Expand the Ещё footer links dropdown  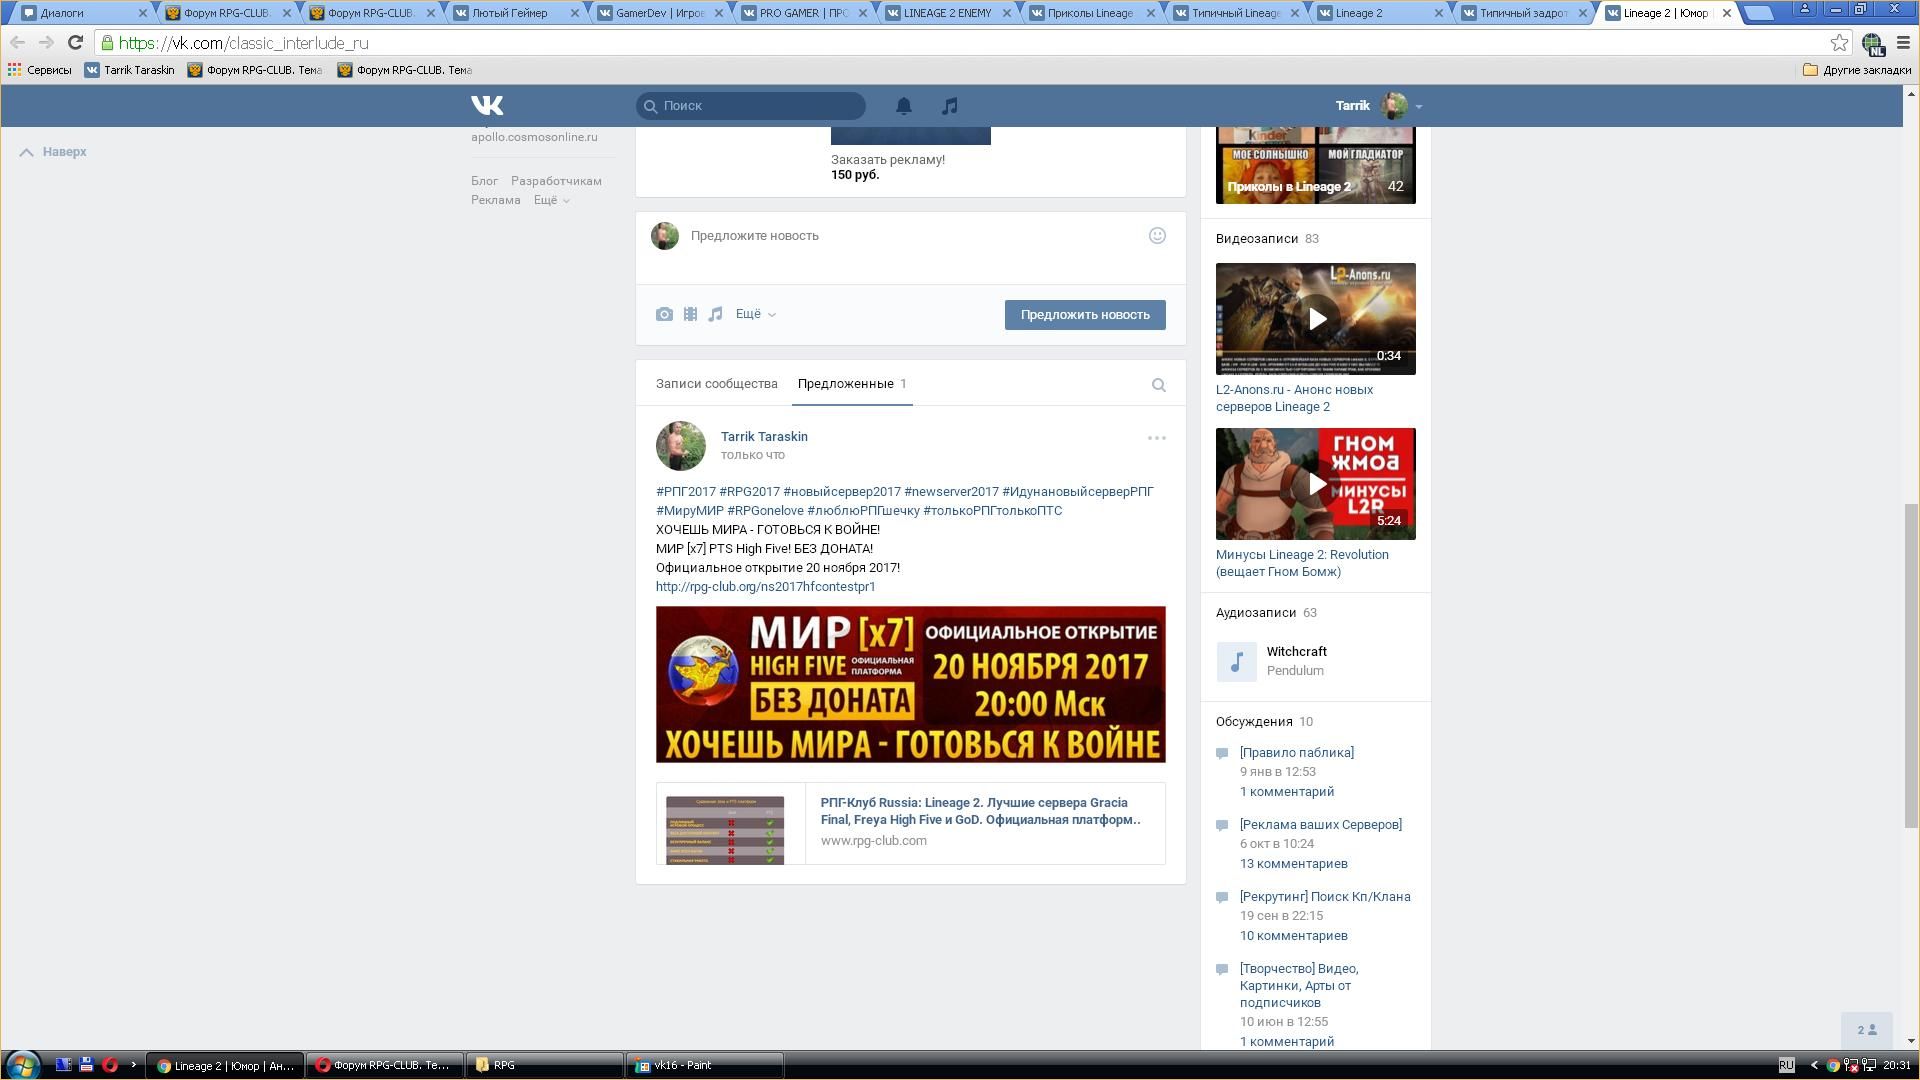pos(552,200)
